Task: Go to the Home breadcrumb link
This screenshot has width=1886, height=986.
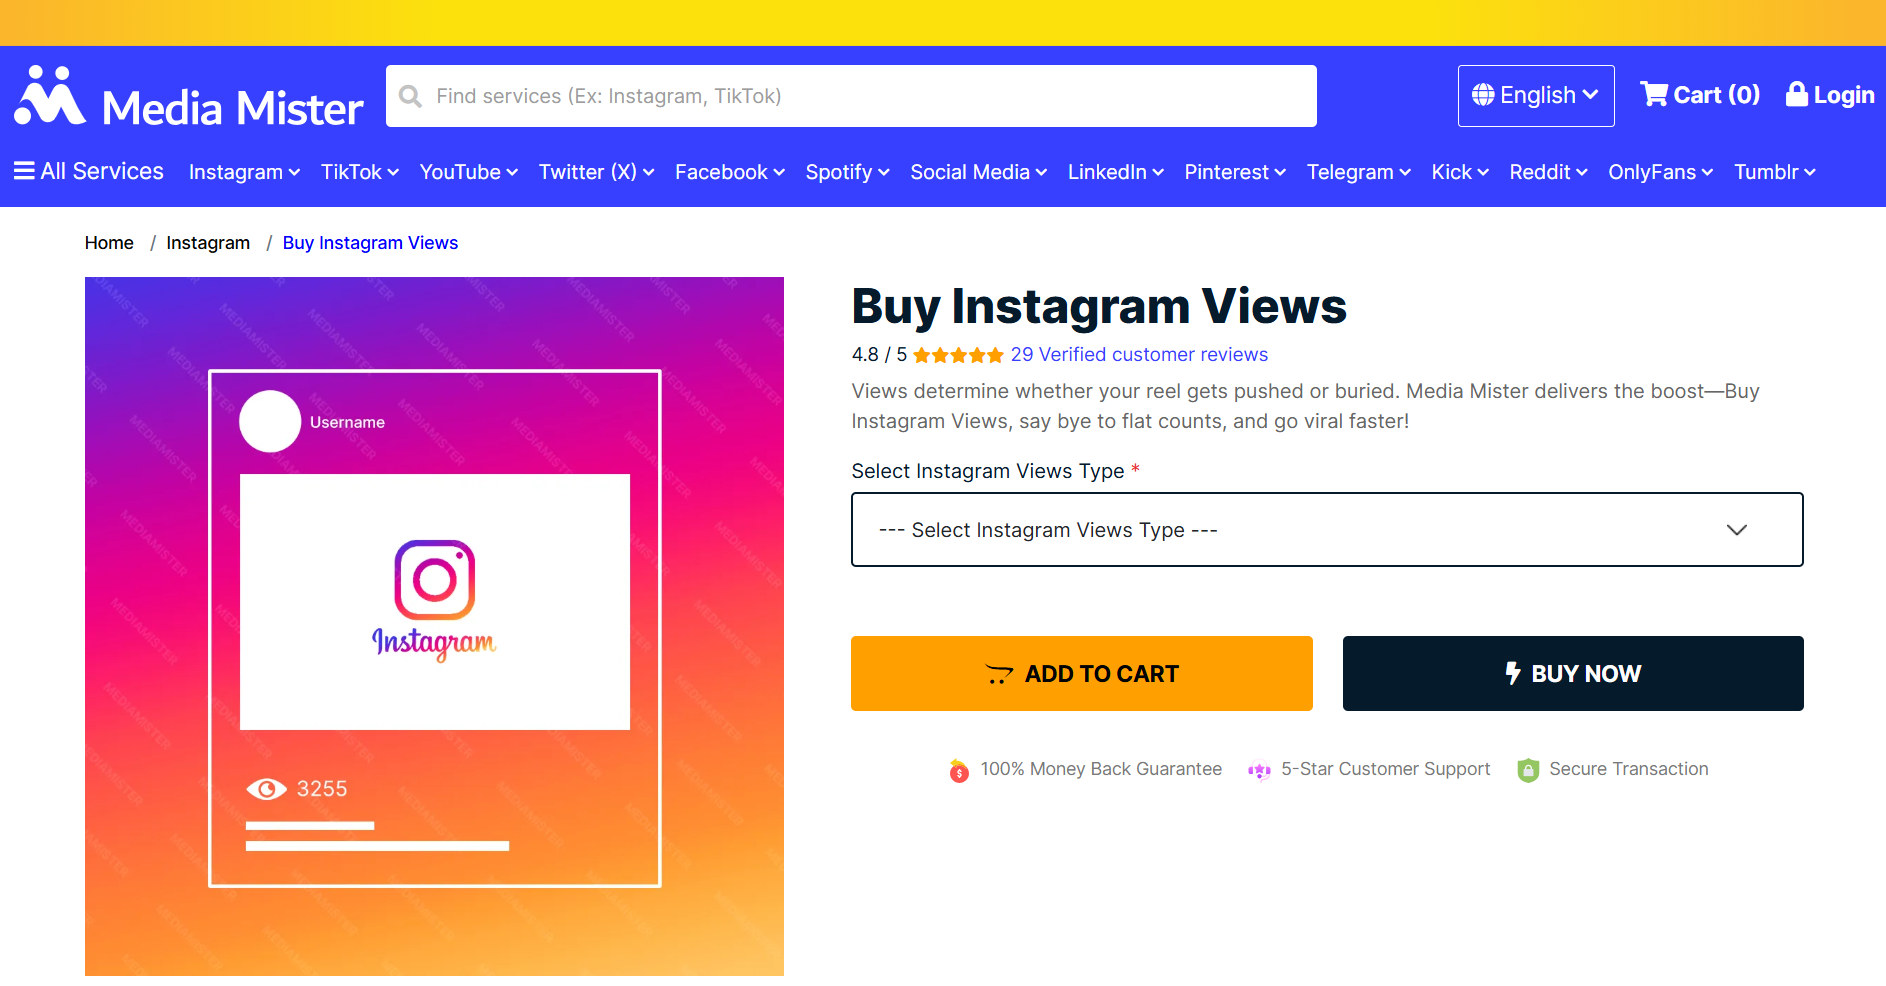Action: coord(109,243)
